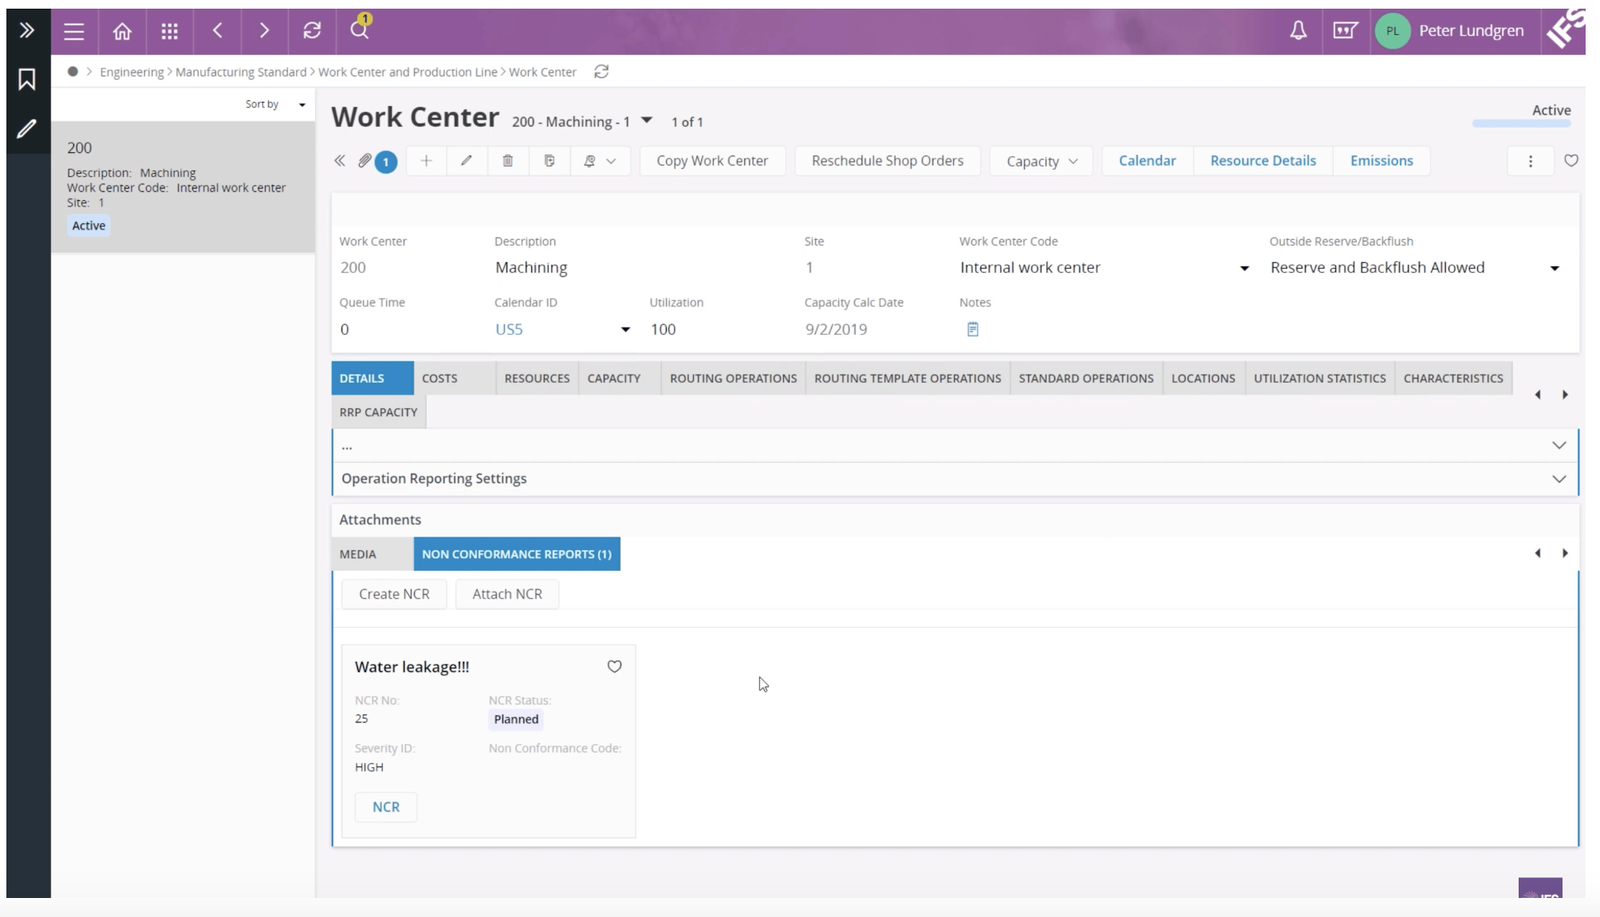Image resolution: width=1600 pixels, height=917 pixels.
Task: Select Non Conformance Reports (1) tab
Action: click(516, 554)
